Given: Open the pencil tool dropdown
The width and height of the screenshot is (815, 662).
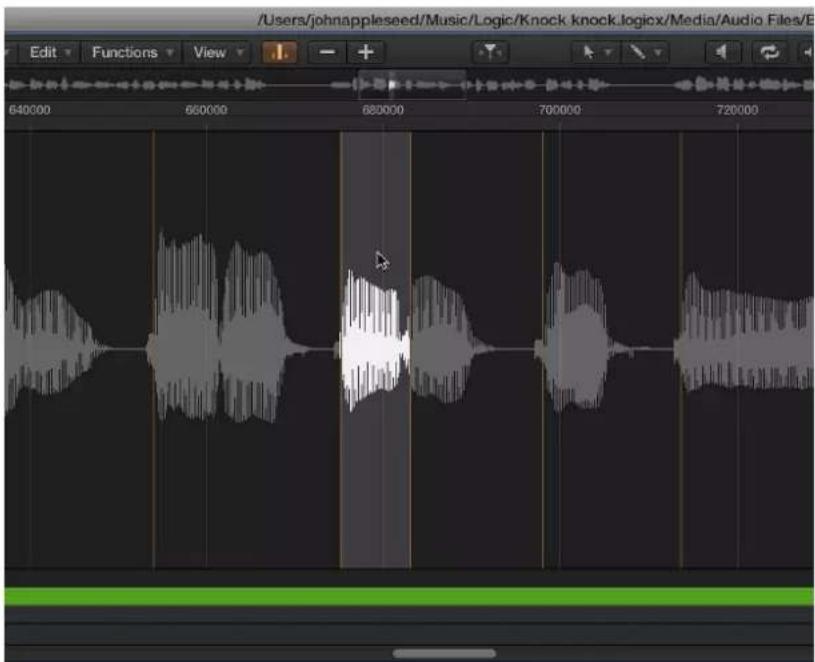Looking at the screenshot, I should 645,52.
